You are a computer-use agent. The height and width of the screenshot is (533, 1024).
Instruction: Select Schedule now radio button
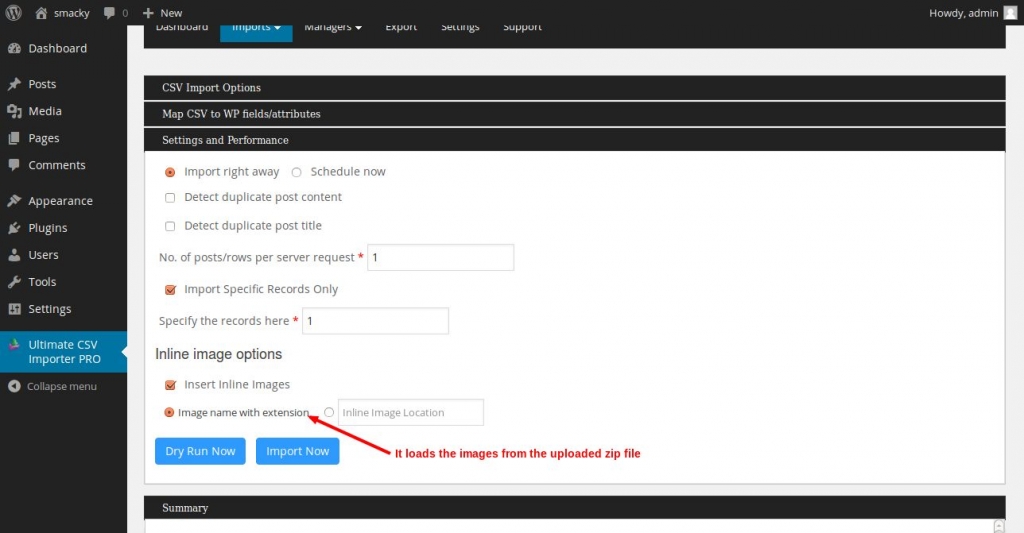[x=296, y=172]
